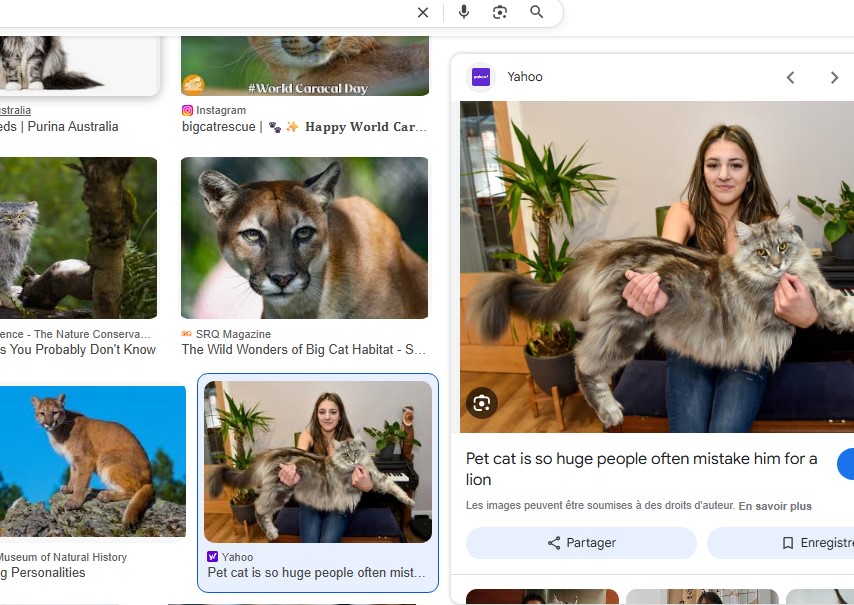Click the SRQ Magazine source label
854x605 pixels.
coord(233,334)
